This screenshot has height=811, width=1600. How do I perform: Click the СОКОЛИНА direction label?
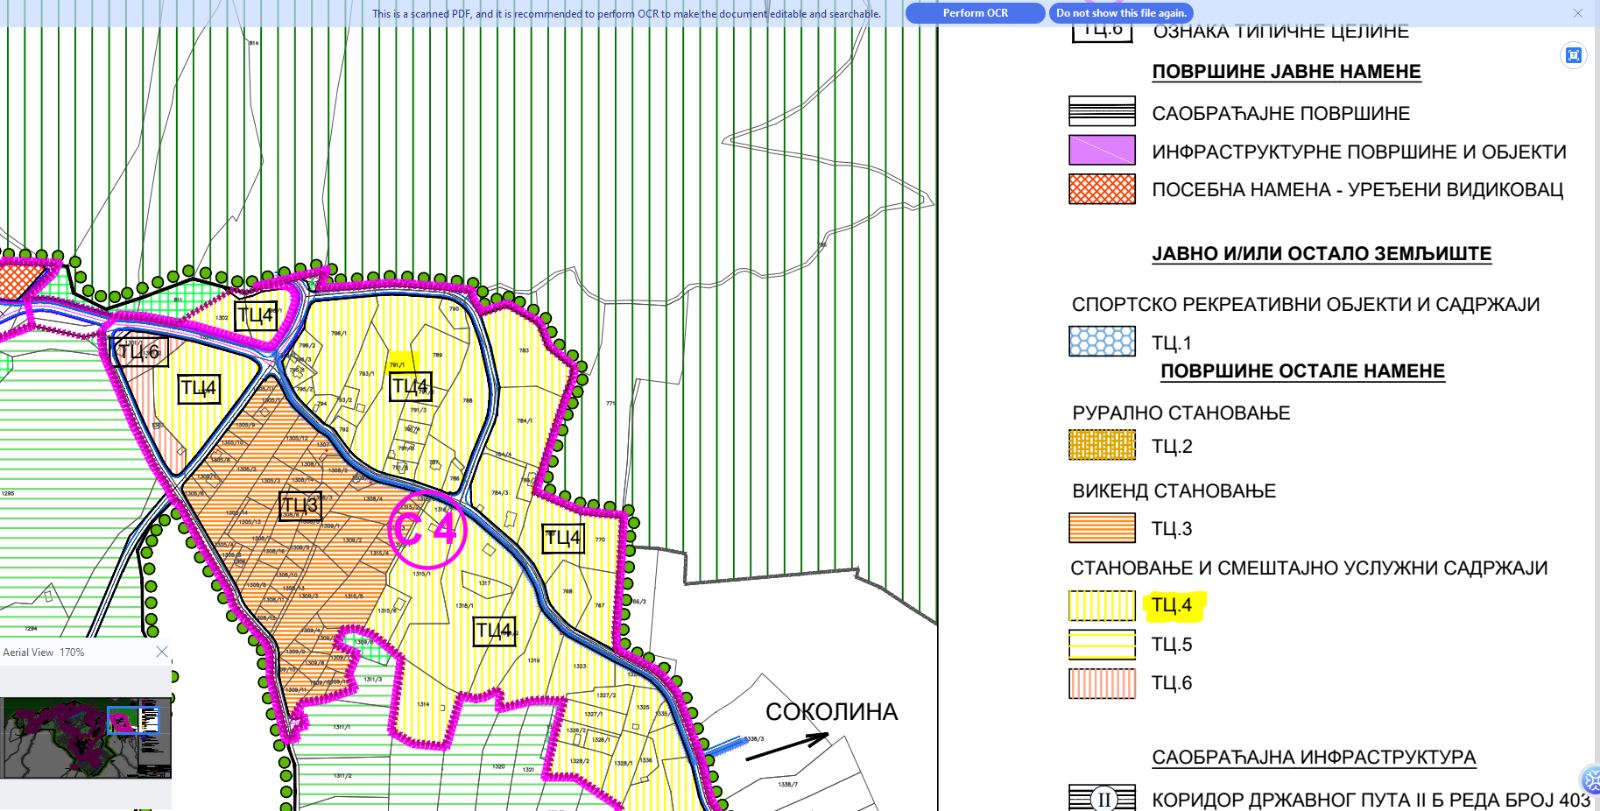coord(831,712)
